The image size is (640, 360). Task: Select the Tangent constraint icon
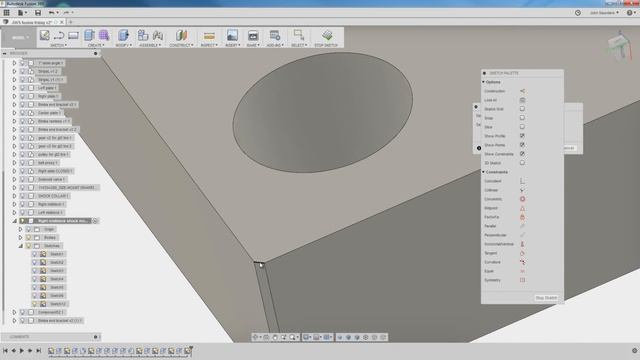[x=522, y=253]
